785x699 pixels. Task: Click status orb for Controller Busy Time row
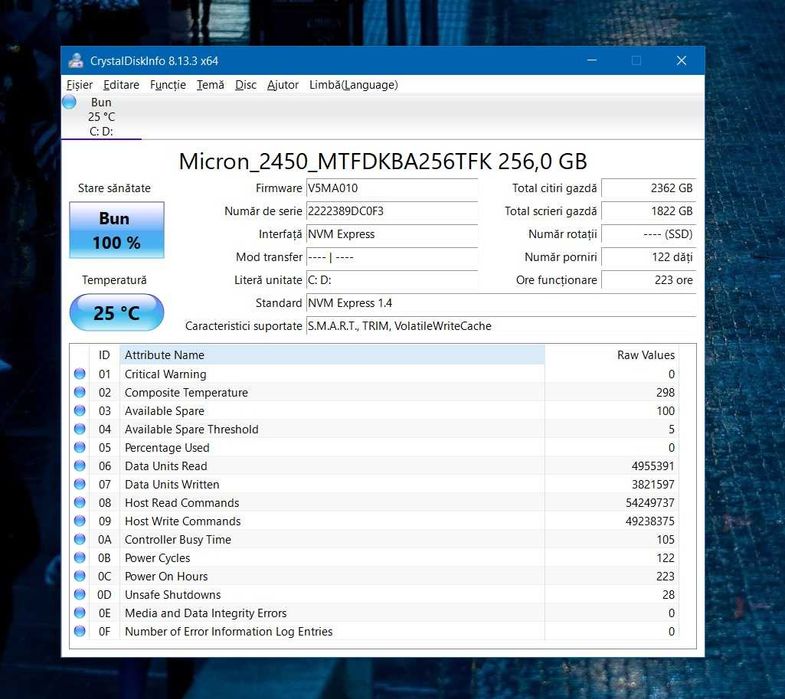[x=80, y=539]
